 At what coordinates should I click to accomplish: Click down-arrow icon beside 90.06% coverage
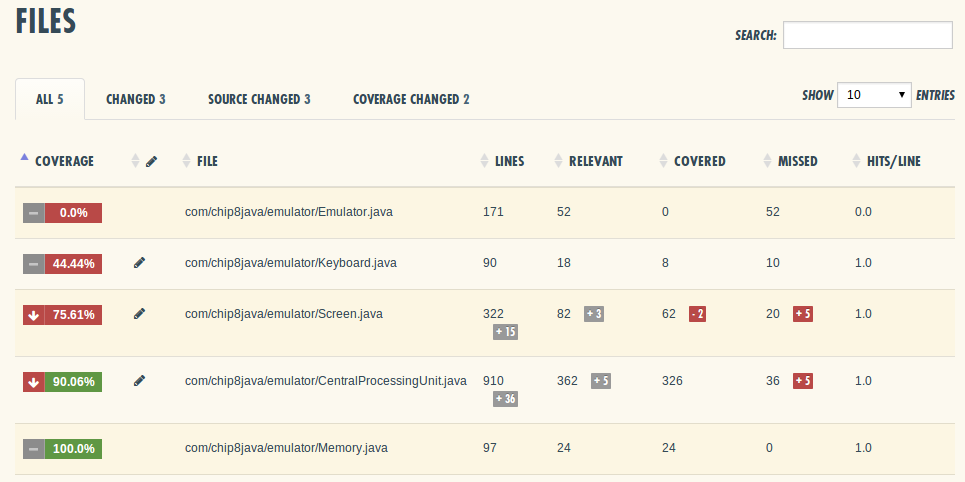coord(34,381)
